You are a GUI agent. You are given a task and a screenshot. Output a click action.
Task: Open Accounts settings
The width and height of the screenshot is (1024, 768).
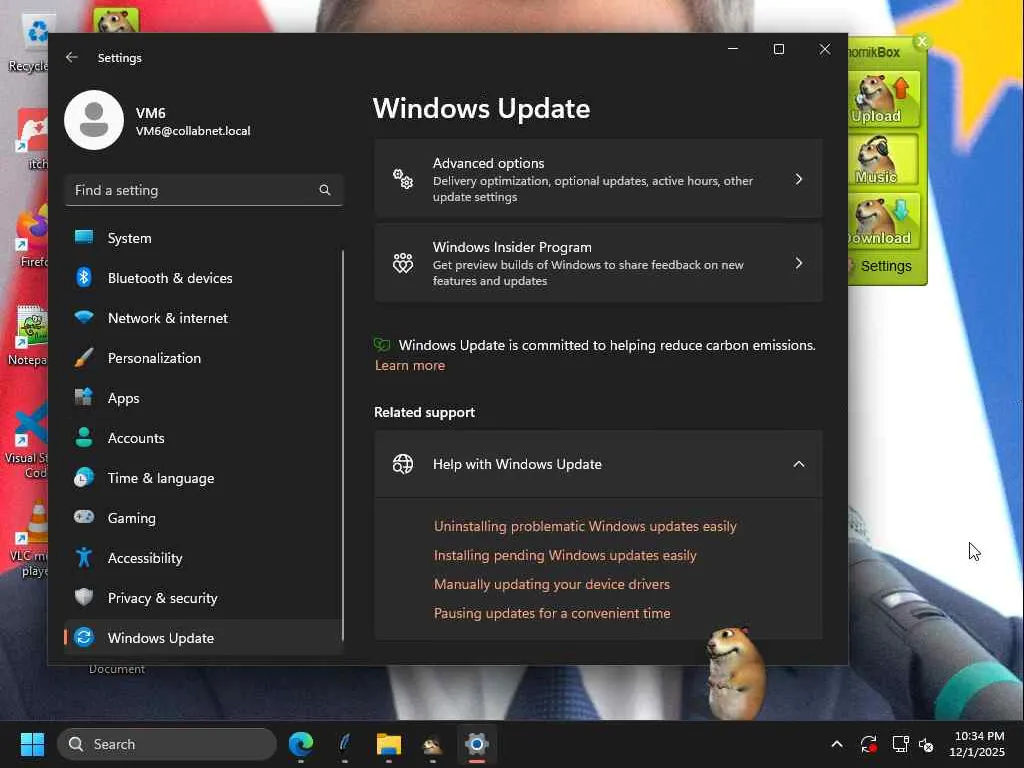tap(204, 438)
